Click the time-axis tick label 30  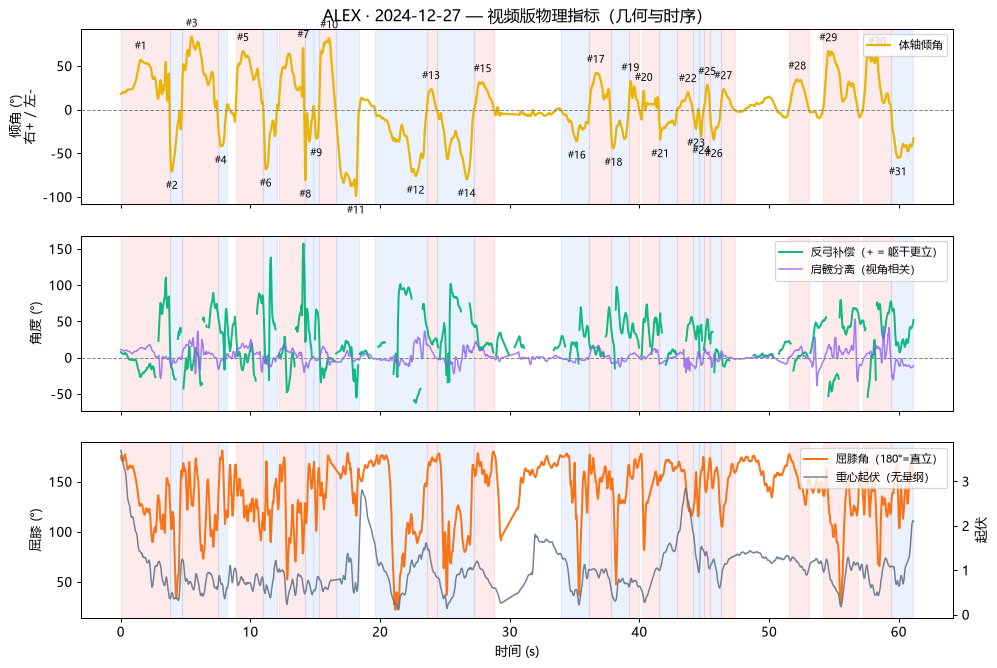[510, 632]
